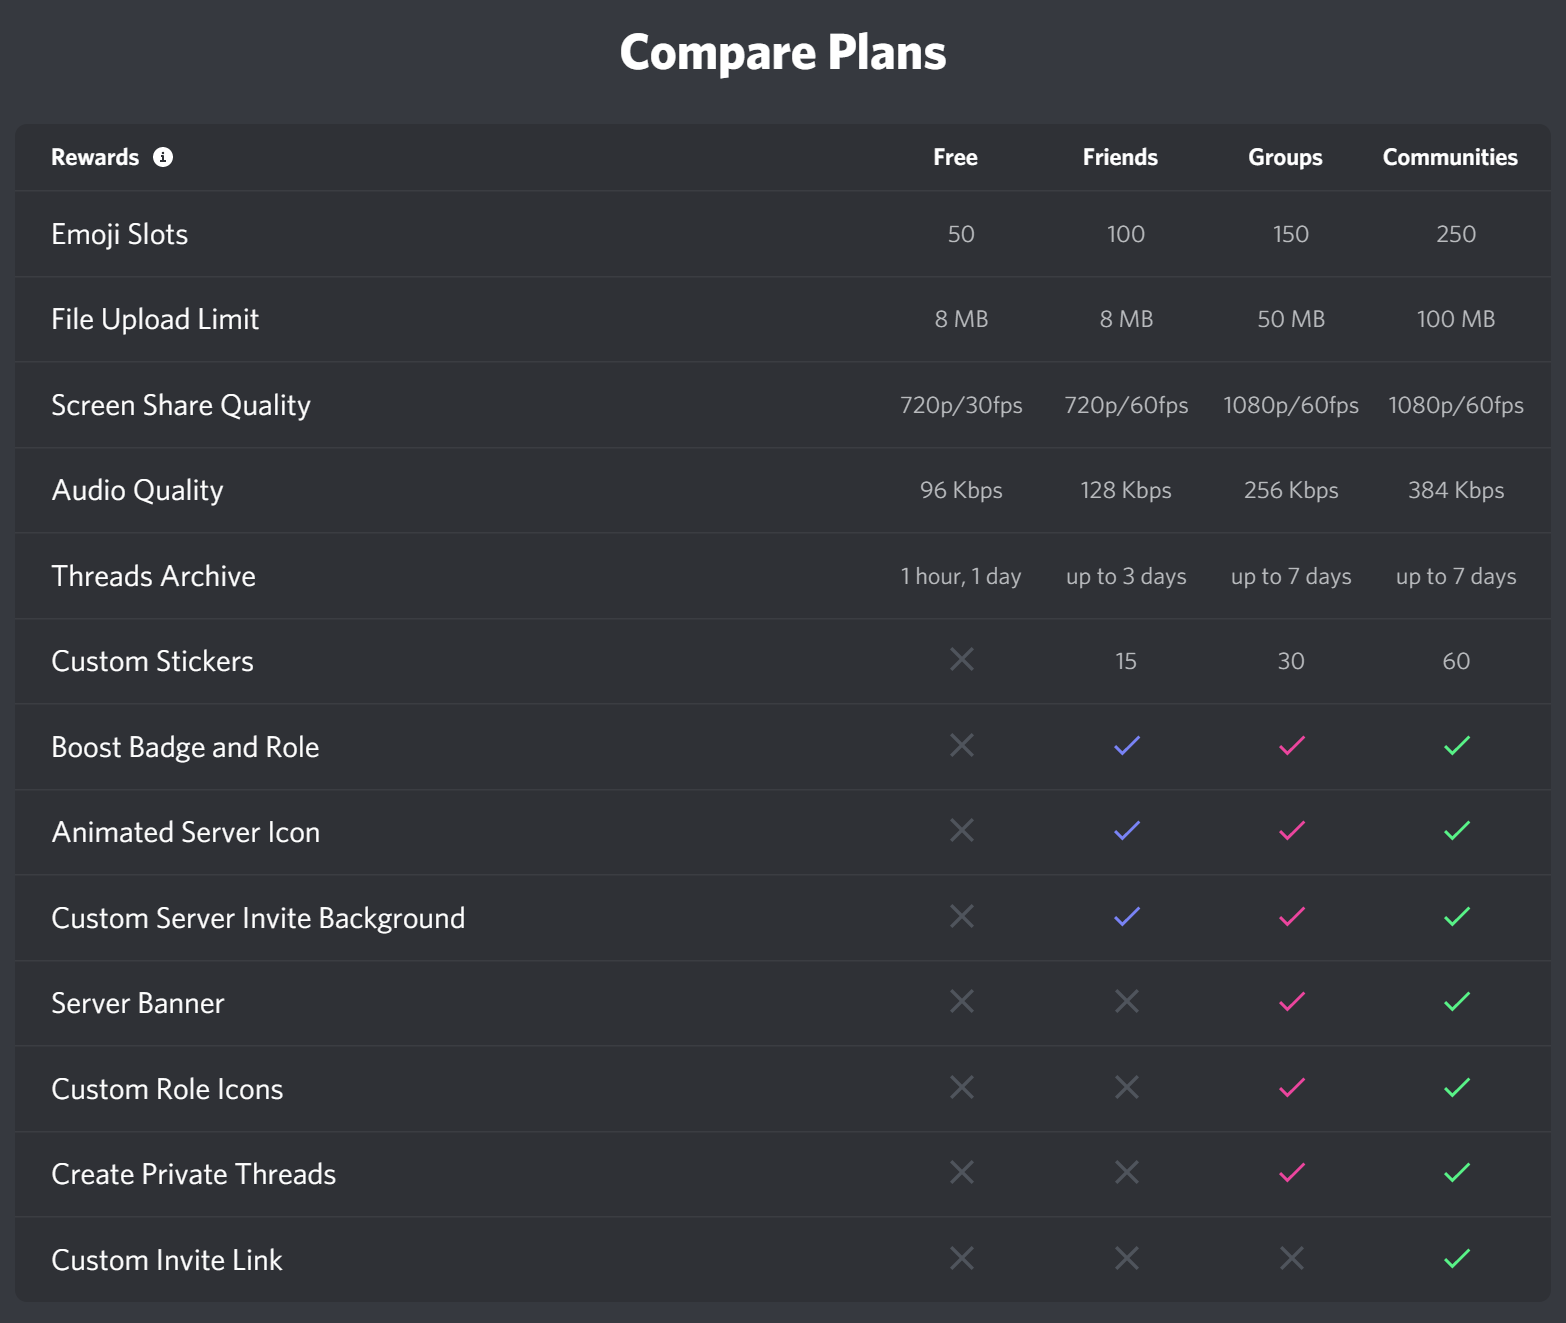Click the X under Friends for Create Private Threads
Image resolution: width=1566 pixels, height=1323 pixels.
[1126, 1173]
